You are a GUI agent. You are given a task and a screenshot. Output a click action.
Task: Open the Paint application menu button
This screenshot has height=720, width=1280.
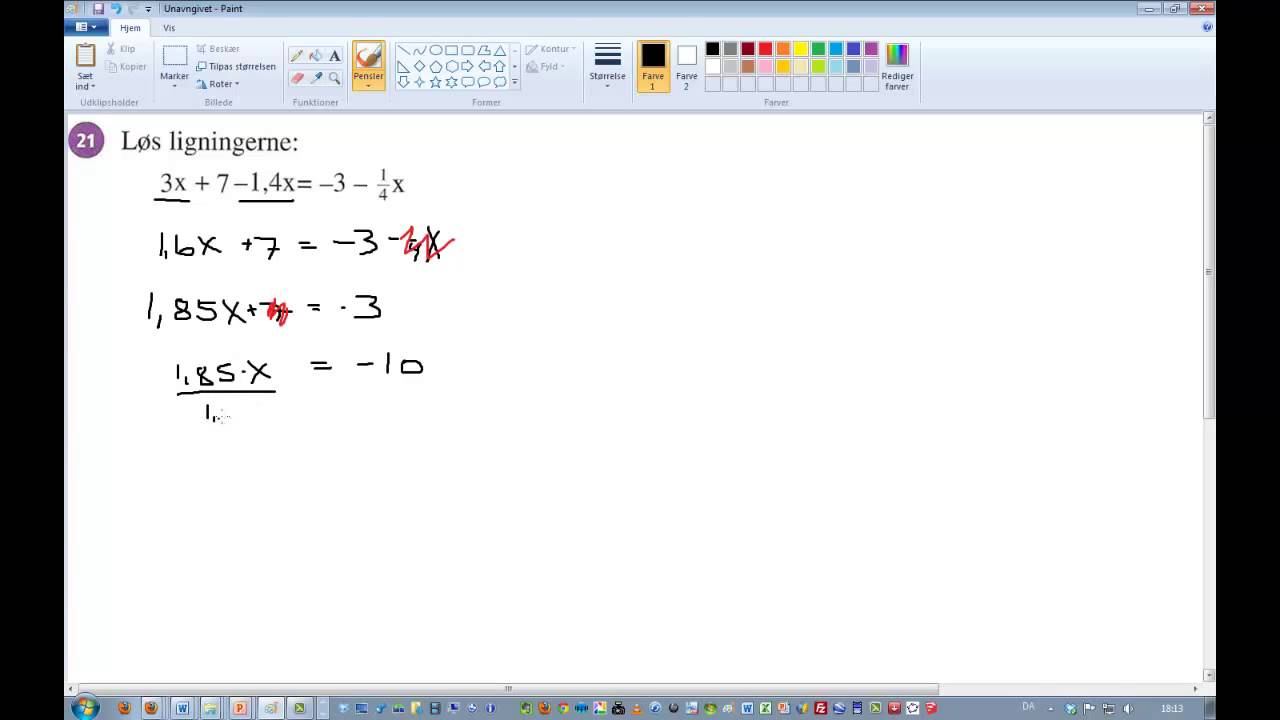(x=86, y=27)
